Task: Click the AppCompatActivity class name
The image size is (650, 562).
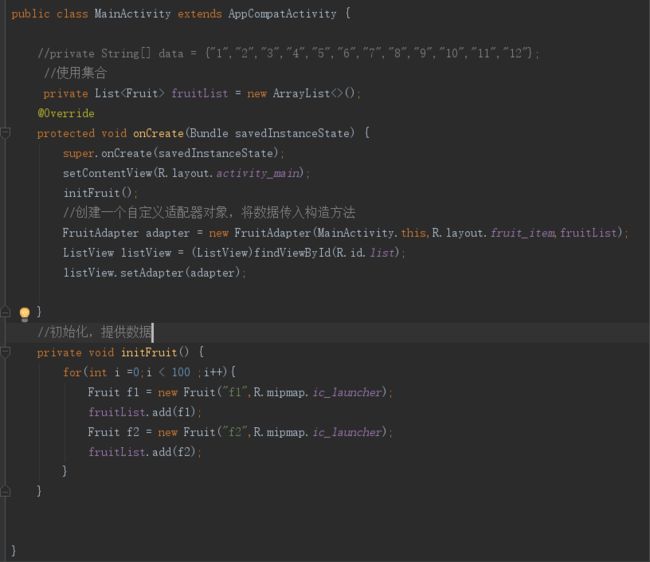Action: point(282,14)
